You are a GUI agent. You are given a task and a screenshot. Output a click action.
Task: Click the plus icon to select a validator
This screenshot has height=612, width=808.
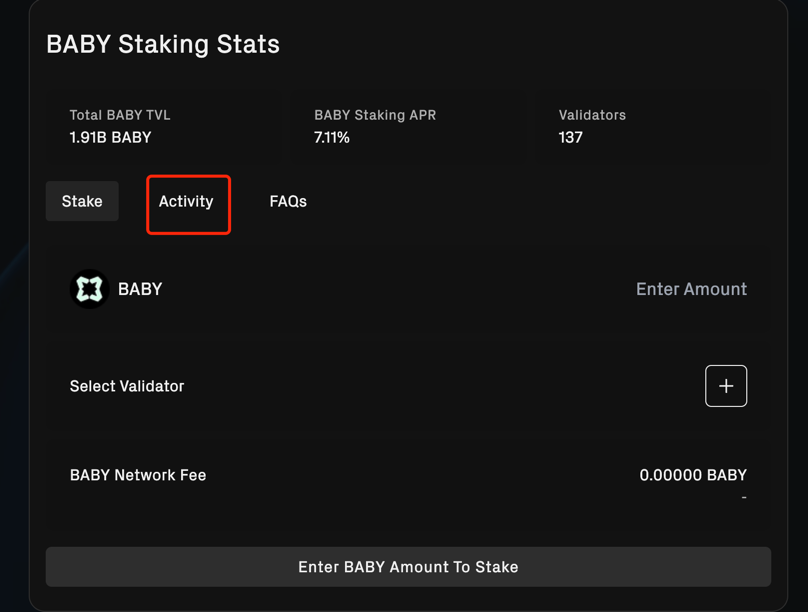coord(726,386)
